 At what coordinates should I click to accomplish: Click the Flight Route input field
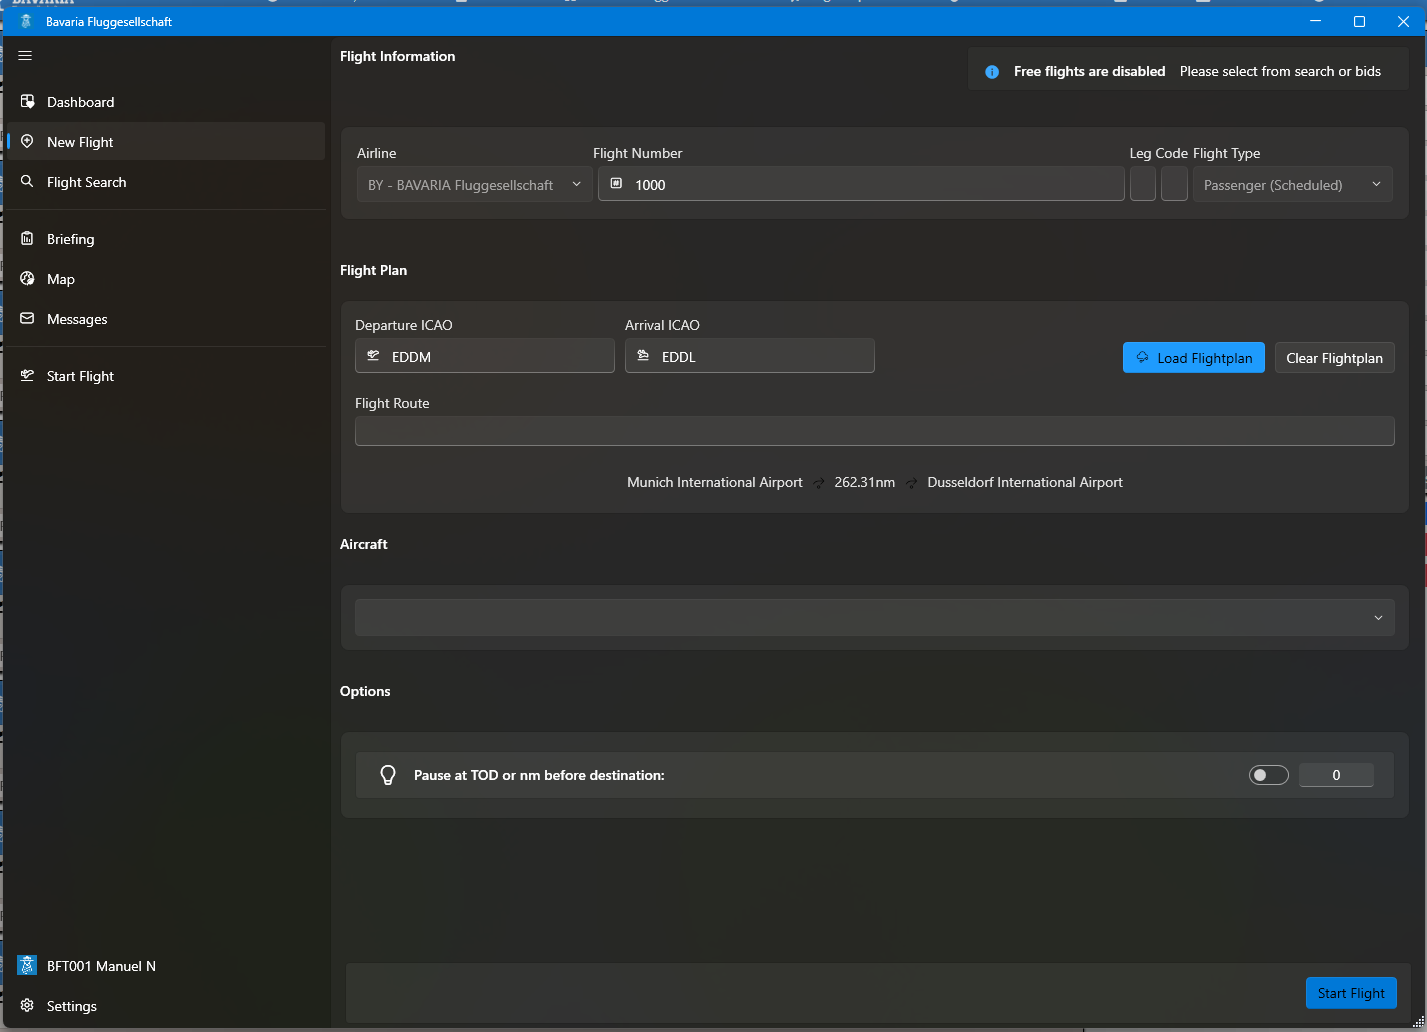875,431
